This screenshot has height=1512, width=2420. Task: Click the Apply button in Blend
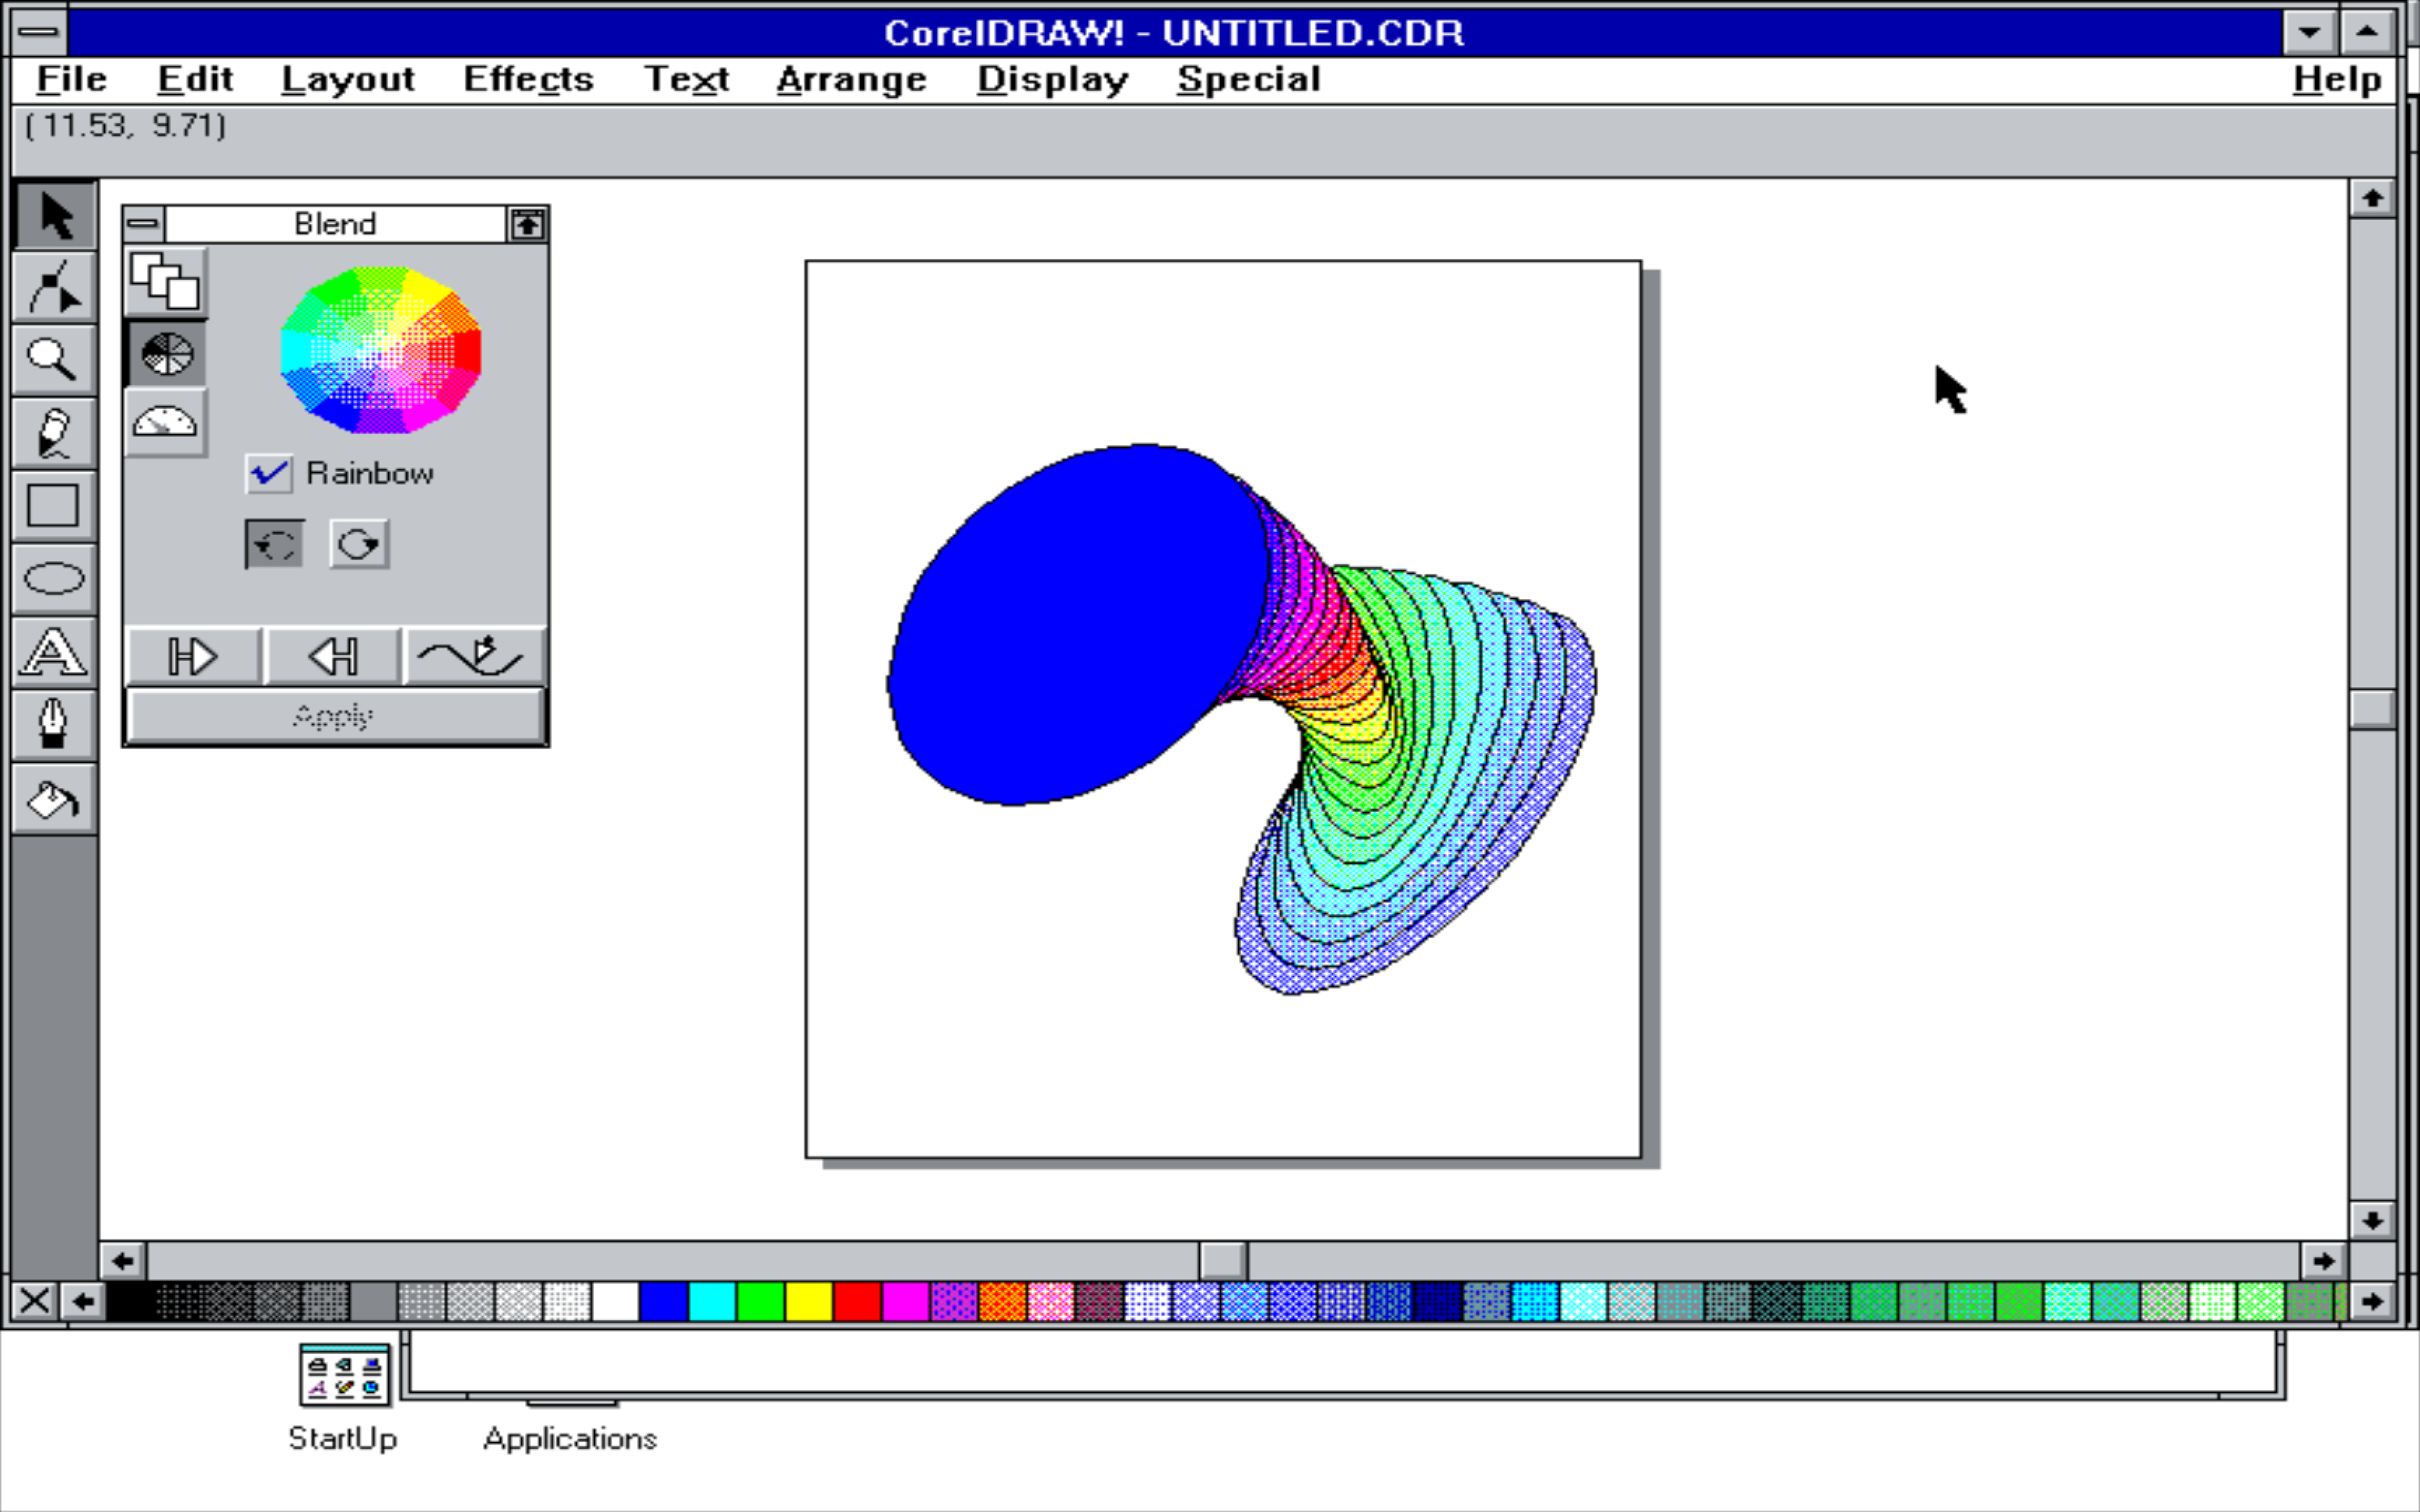coord(335,716)
